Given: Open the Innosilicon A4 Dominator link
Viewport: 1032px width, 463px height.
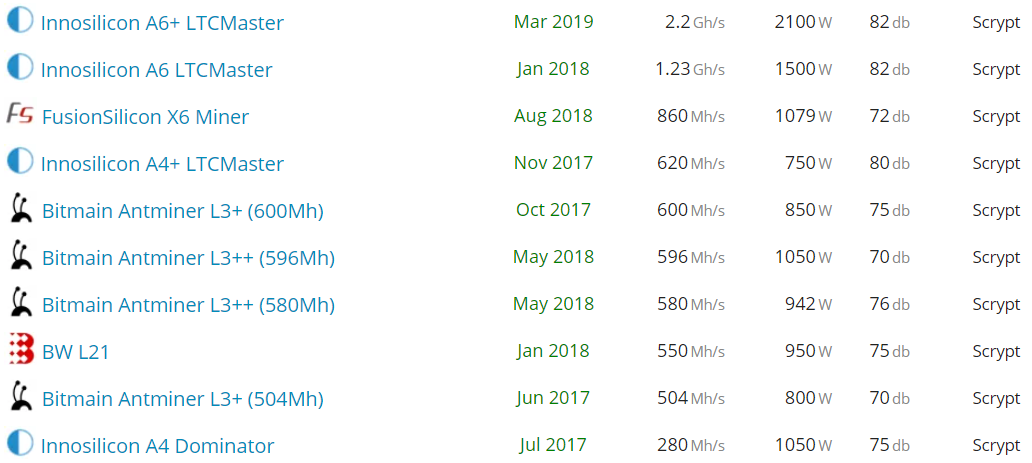Looking at the screenshot, I should [157, 446].
